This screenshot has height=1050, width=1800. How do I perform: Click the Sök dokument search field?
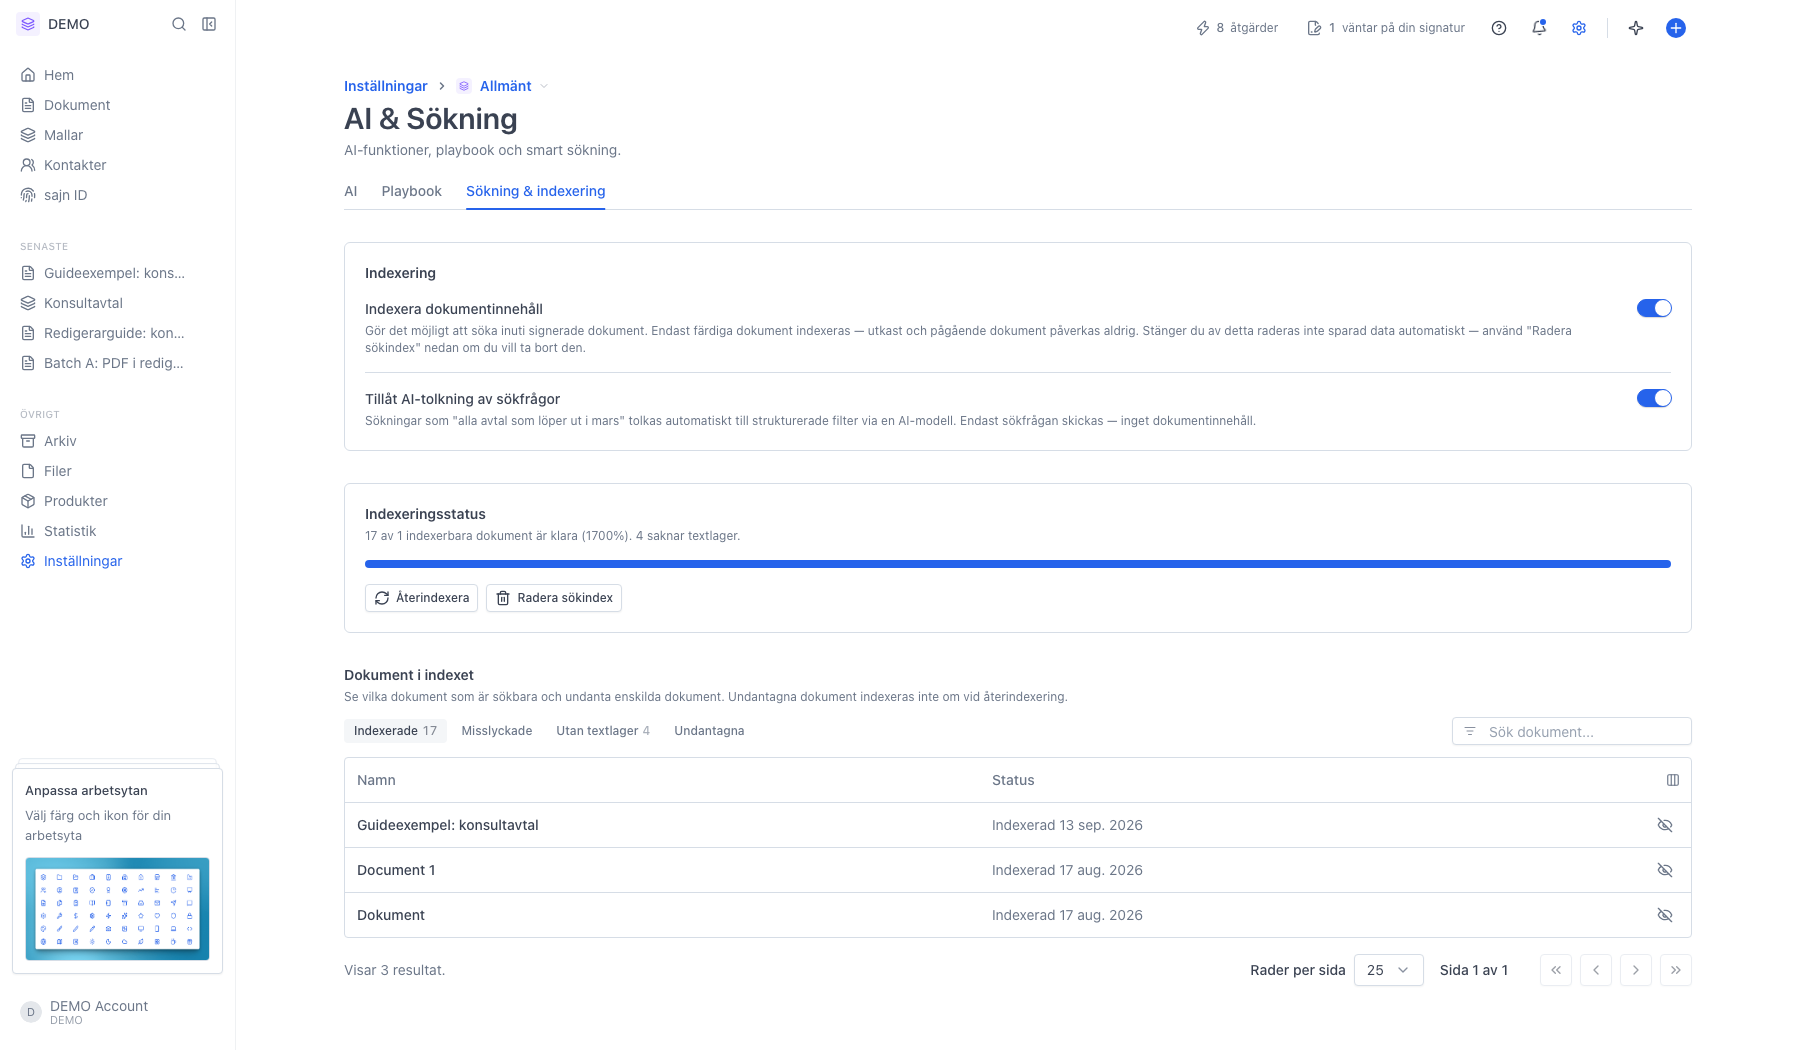1572,731
